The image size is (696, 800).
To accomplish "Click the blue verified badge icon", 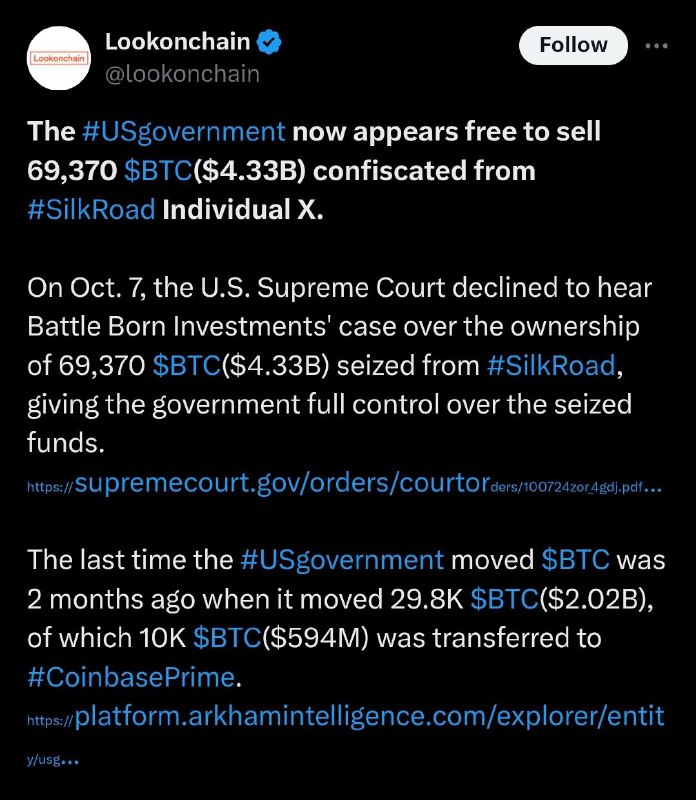I will [x=269, y=42].
